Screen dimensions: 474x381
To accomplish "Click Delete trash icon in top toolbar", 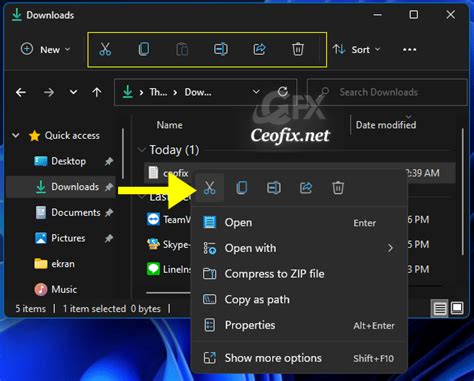I will (298, 49).
